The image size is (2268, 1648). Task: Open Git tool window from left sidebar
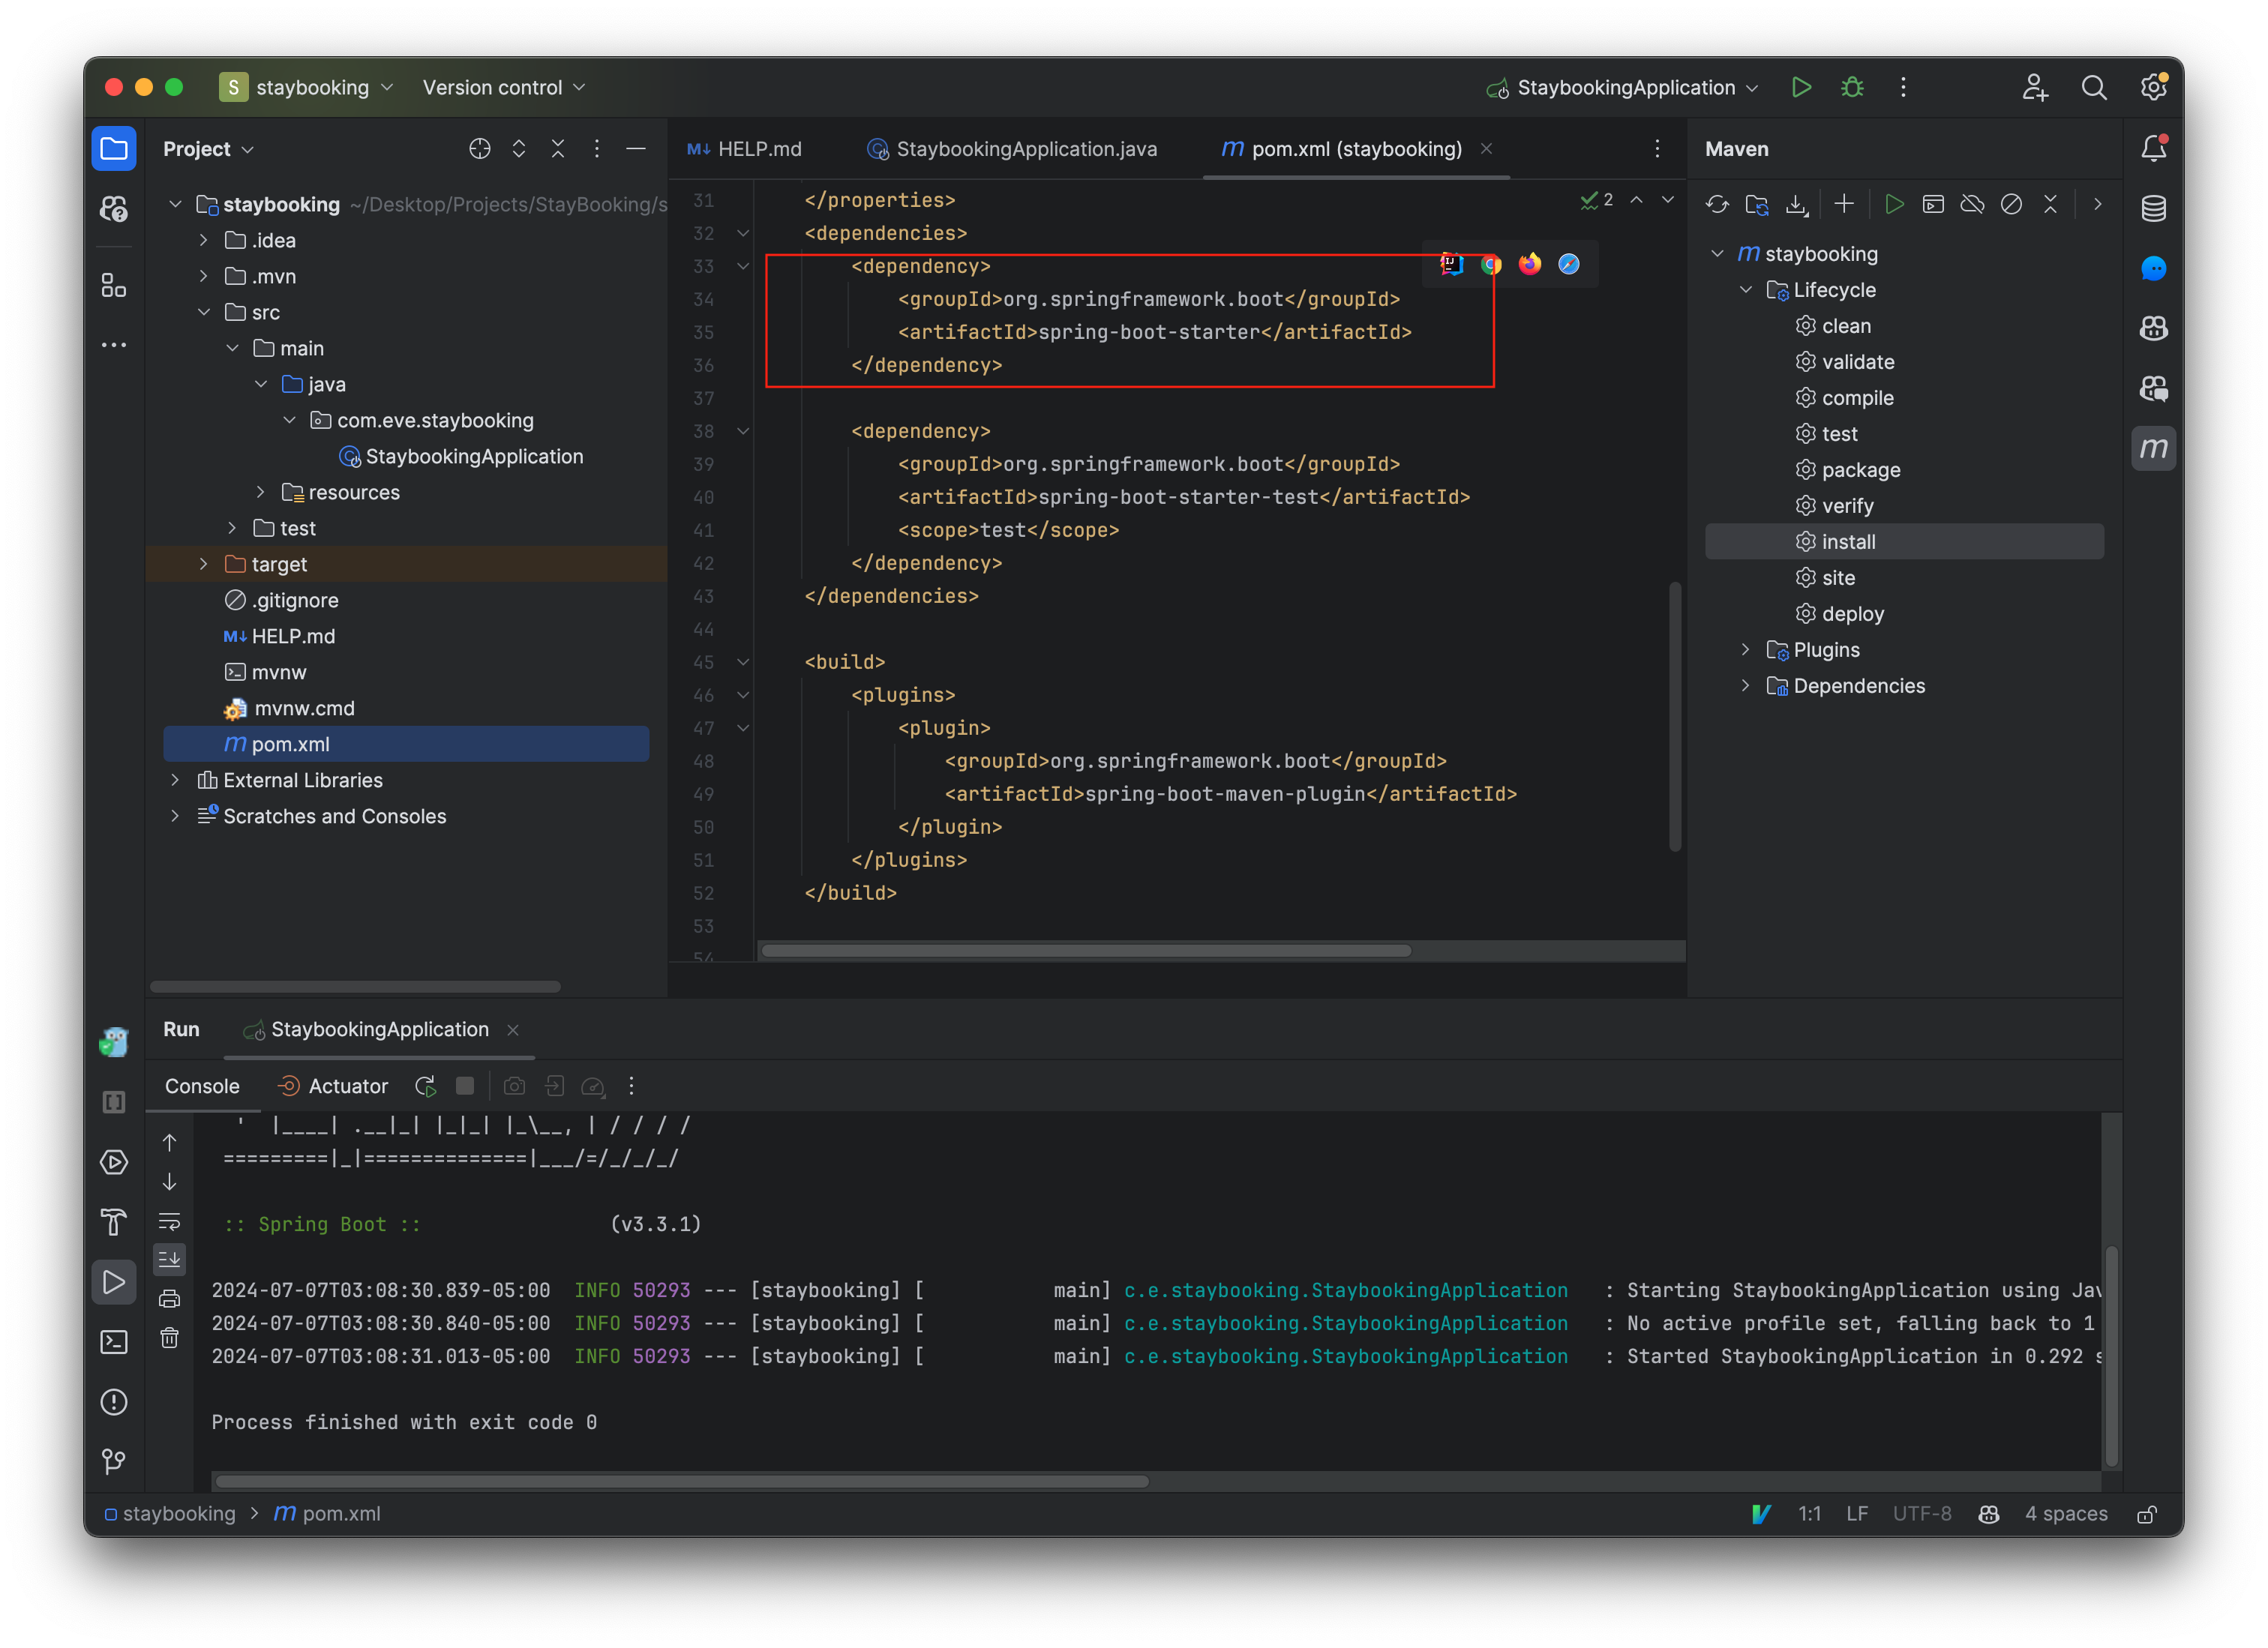coord(114,1462)
